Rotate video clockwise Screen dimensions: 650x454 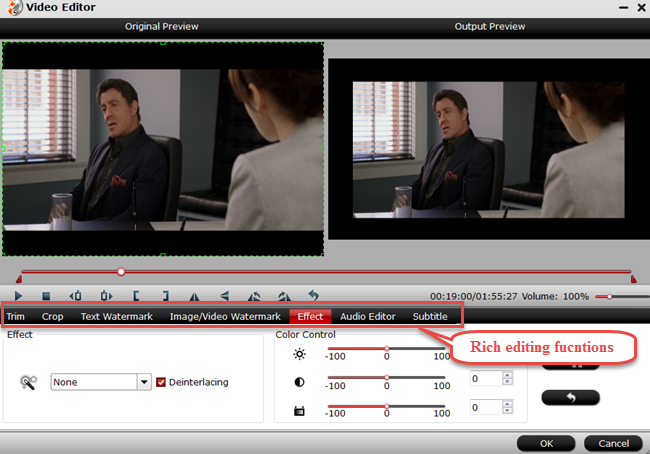point(284,296)
